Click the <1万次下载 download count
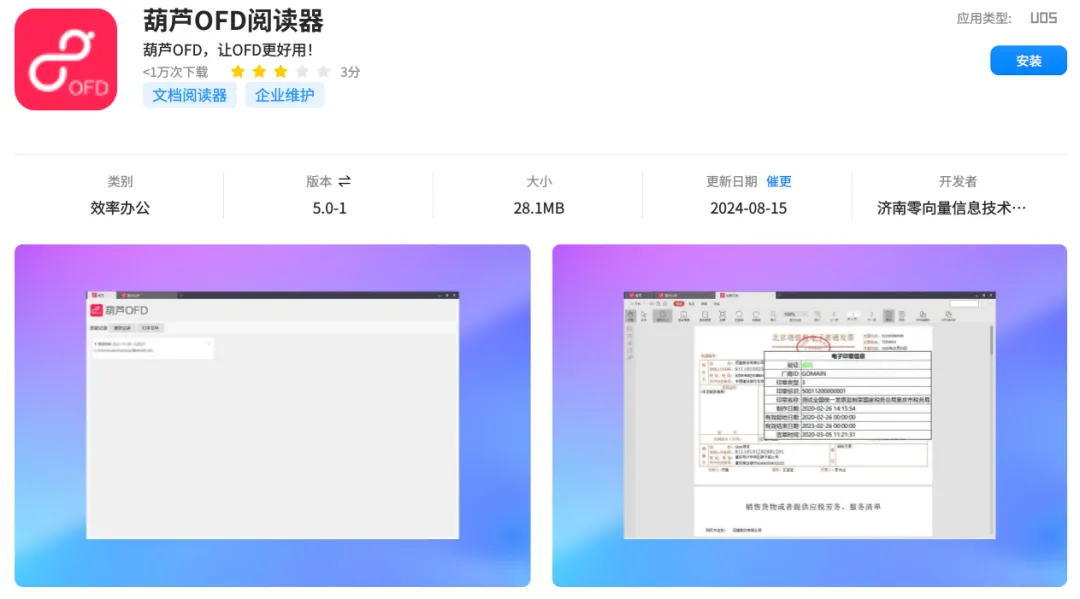This screenshot has height=599, width=1080. click(175, 72)
